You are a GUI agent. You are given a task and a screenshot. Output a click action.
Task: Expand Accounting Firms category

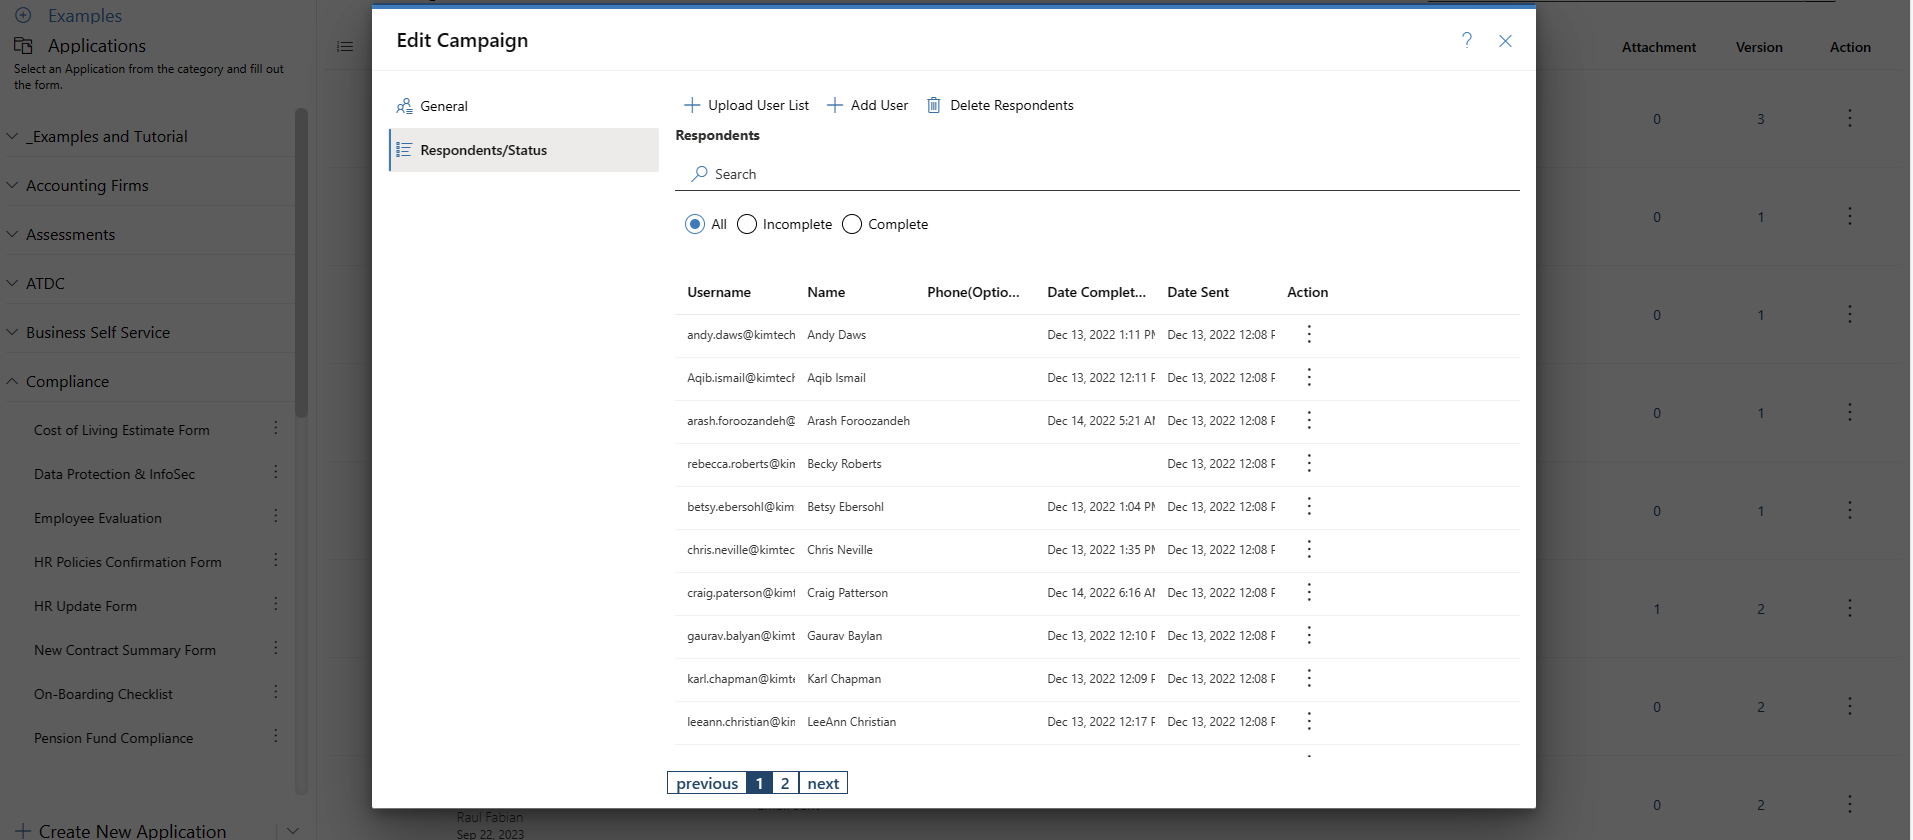pyautogui.click(x=12, y=185)
